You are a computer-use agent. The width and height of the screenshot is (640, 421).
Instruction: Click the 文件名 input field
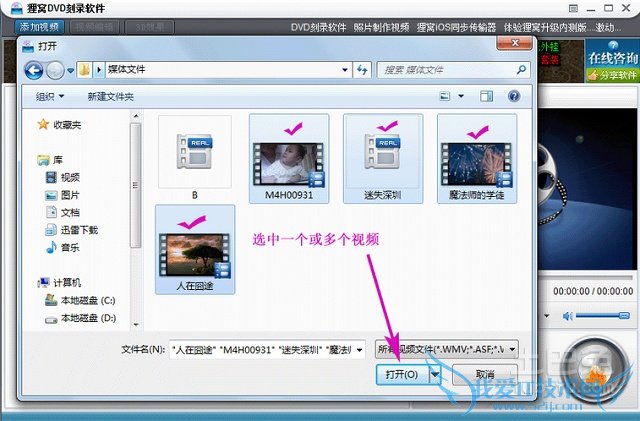click(x=262, y=350)
